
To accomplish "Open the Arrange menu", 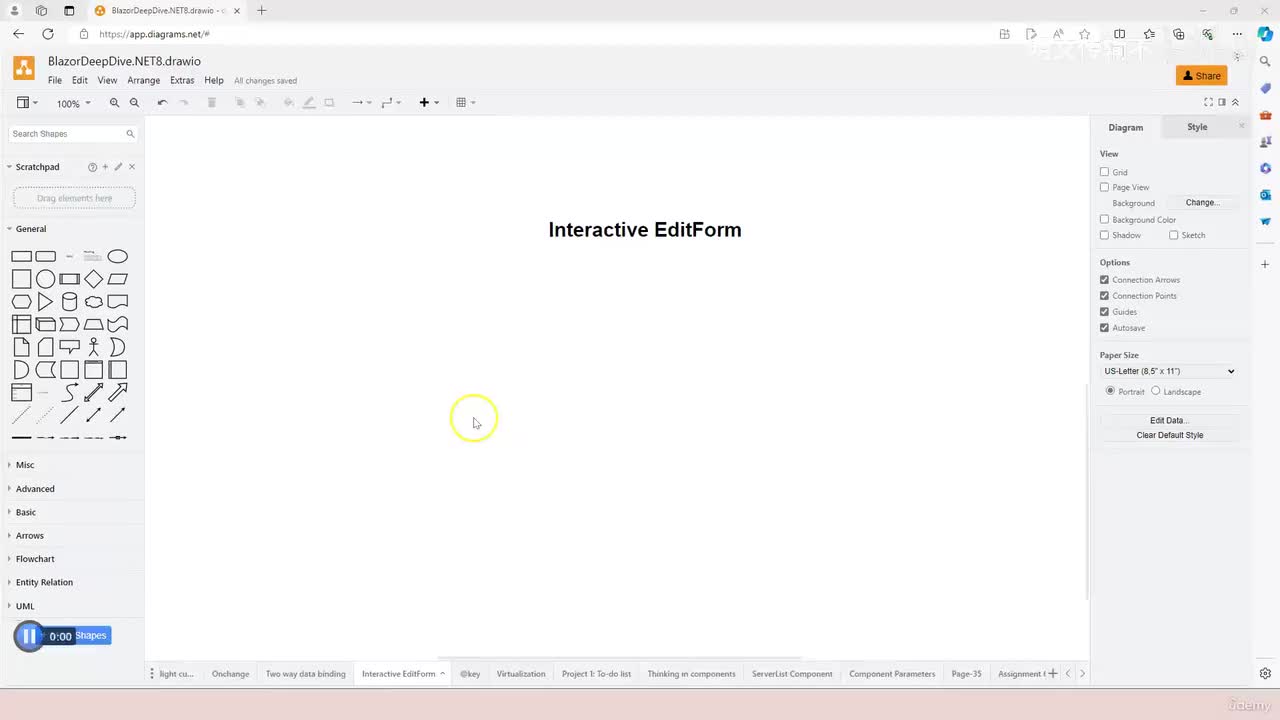I will [x=144, y=80].
